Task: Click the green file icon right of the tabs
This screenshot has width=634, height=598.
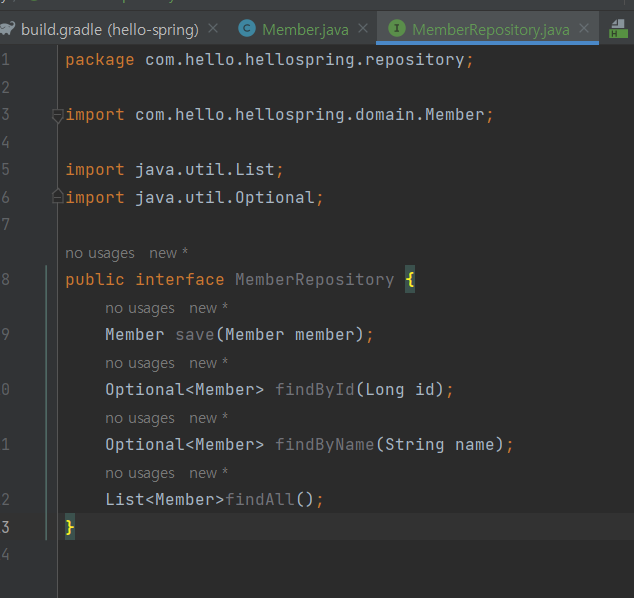Action: [618, 29]
